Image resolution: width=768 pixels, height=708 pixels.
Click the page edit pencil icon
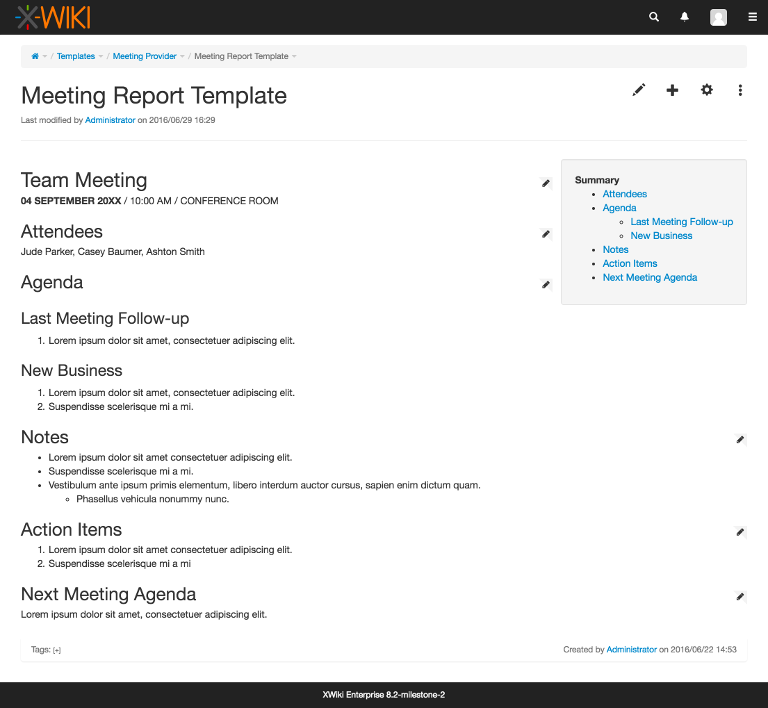tap(639, 90)
